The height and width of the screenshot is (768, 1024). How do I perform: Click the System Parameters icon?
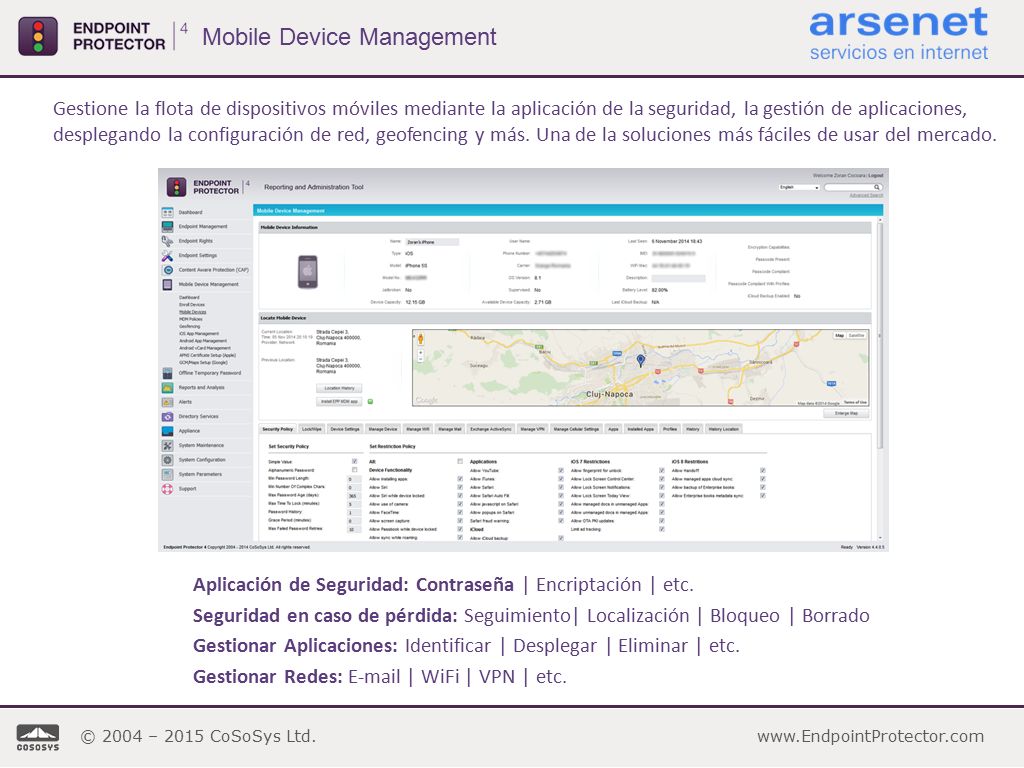coord(167,474)
